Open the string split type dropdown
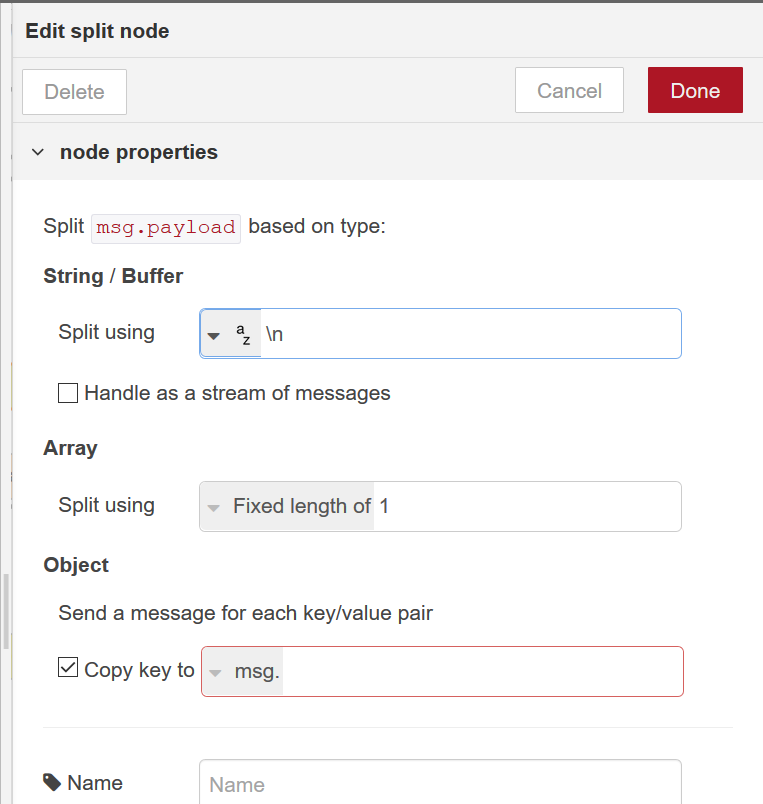 213,336
